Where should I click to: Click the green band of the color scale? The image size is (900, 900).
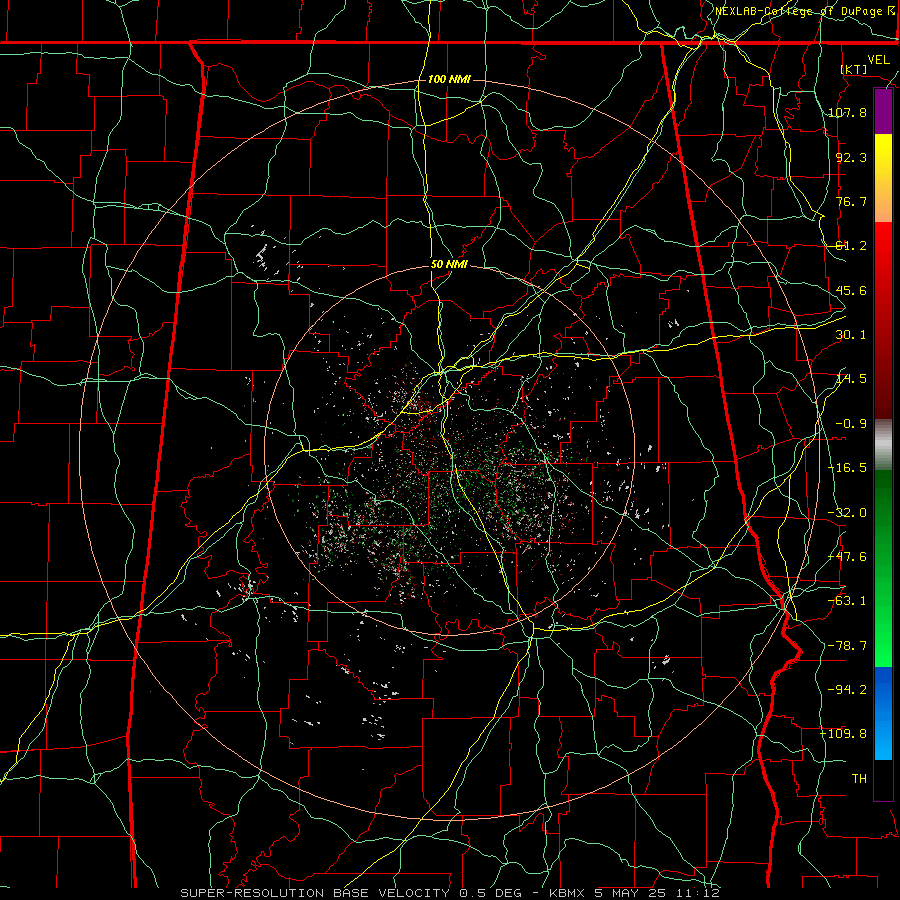883,568
